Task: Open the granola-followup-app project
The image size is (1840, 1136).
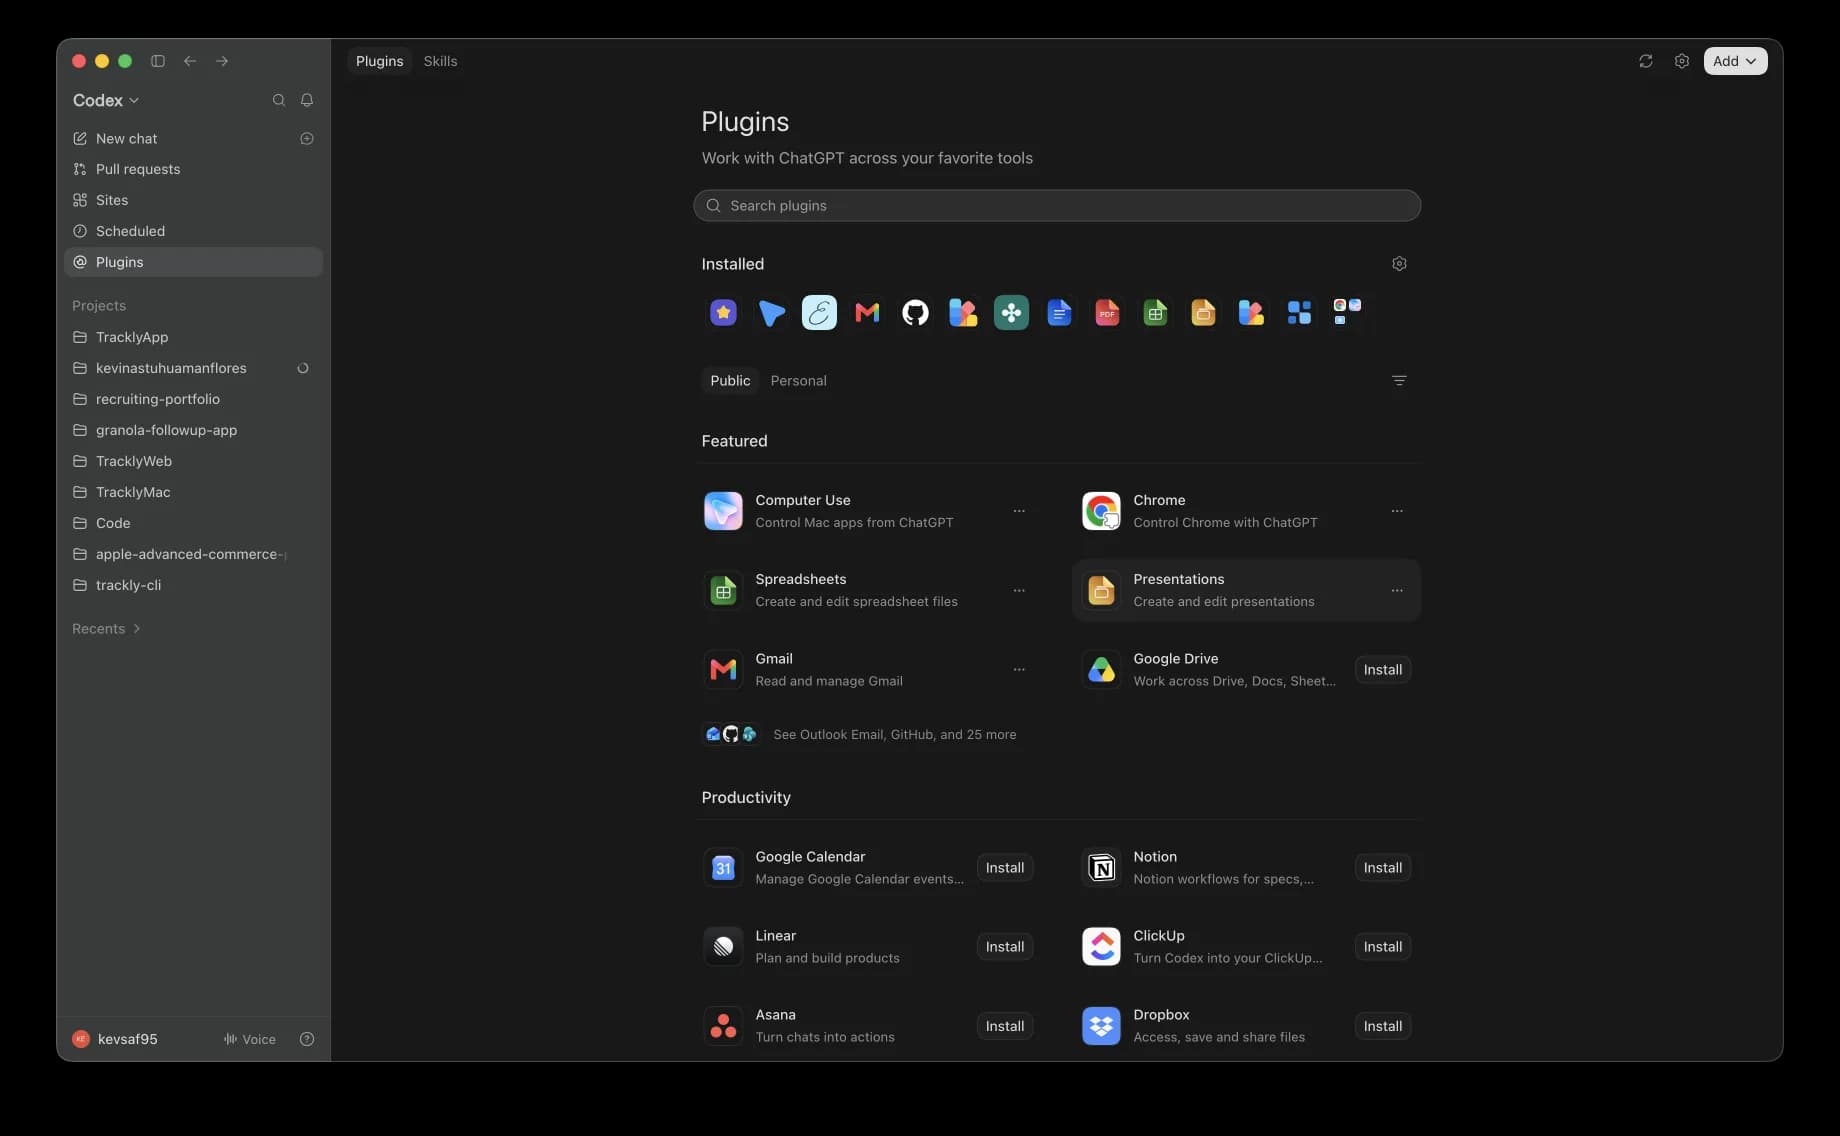Action: tap(193, 430)
